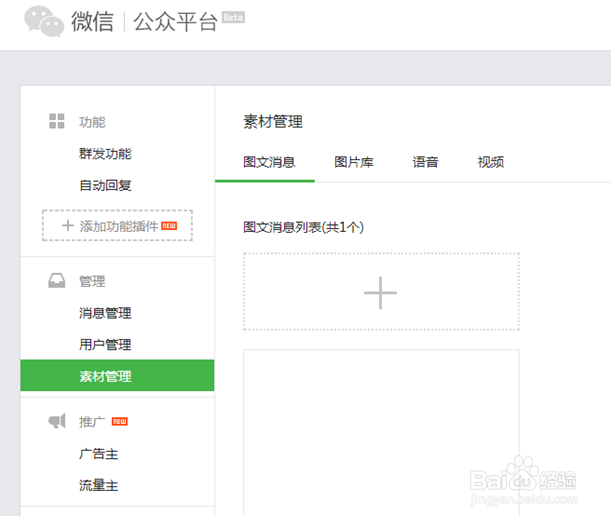The width and height of the screenshot is (613, 521).
Task: Click the 图文消息列表(共1个) label
Action: point(303,227)
